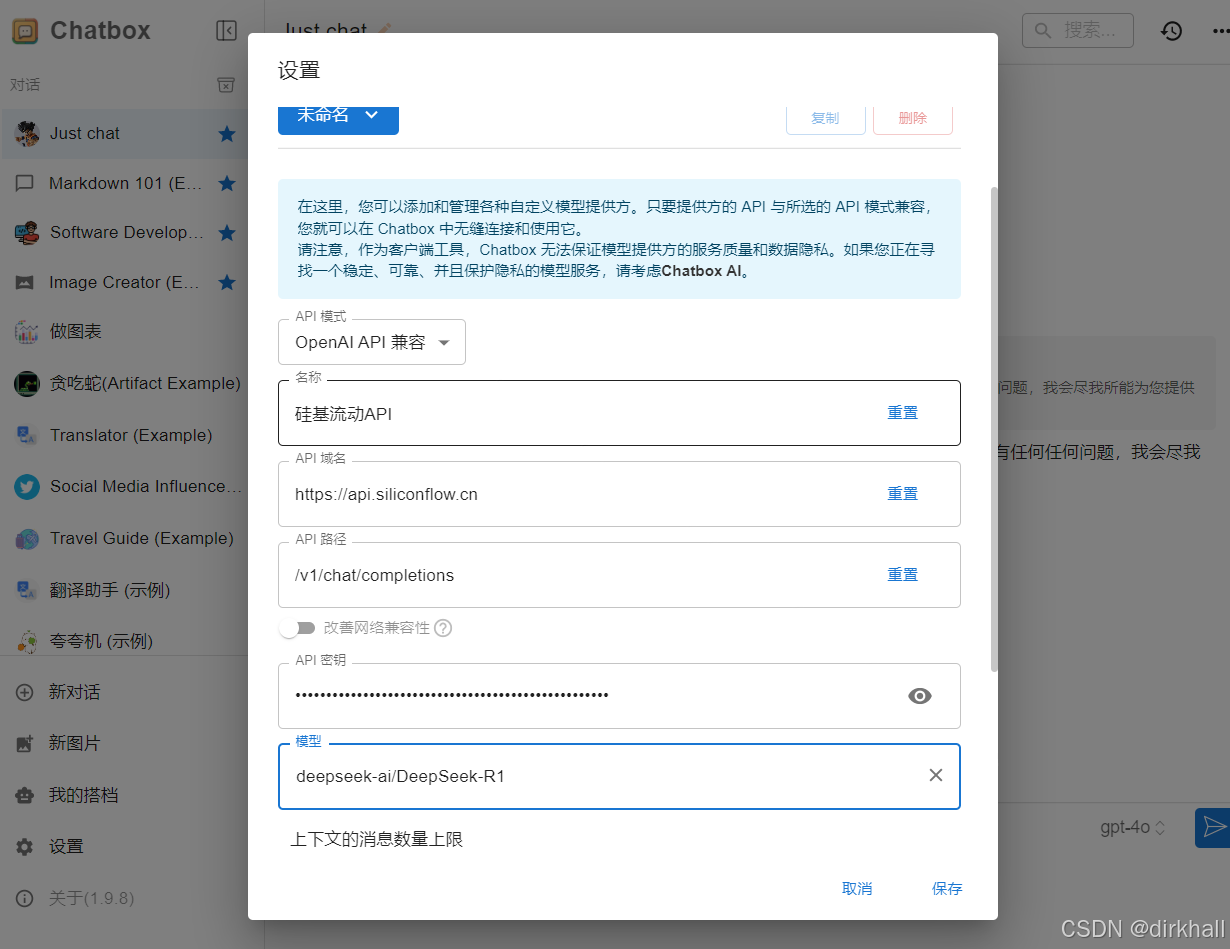The height and width of the screenshot is (949, 1230).
Task: Unstar the Image Creator conversation
Action: point(227,282)
